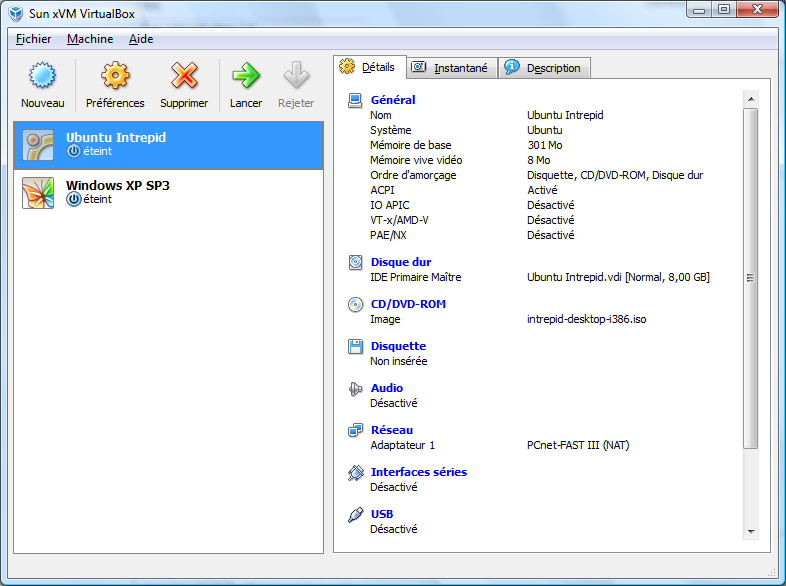786x586 pixels.
Task: Switch to the Description tab
Action: (x=543, y=68)
